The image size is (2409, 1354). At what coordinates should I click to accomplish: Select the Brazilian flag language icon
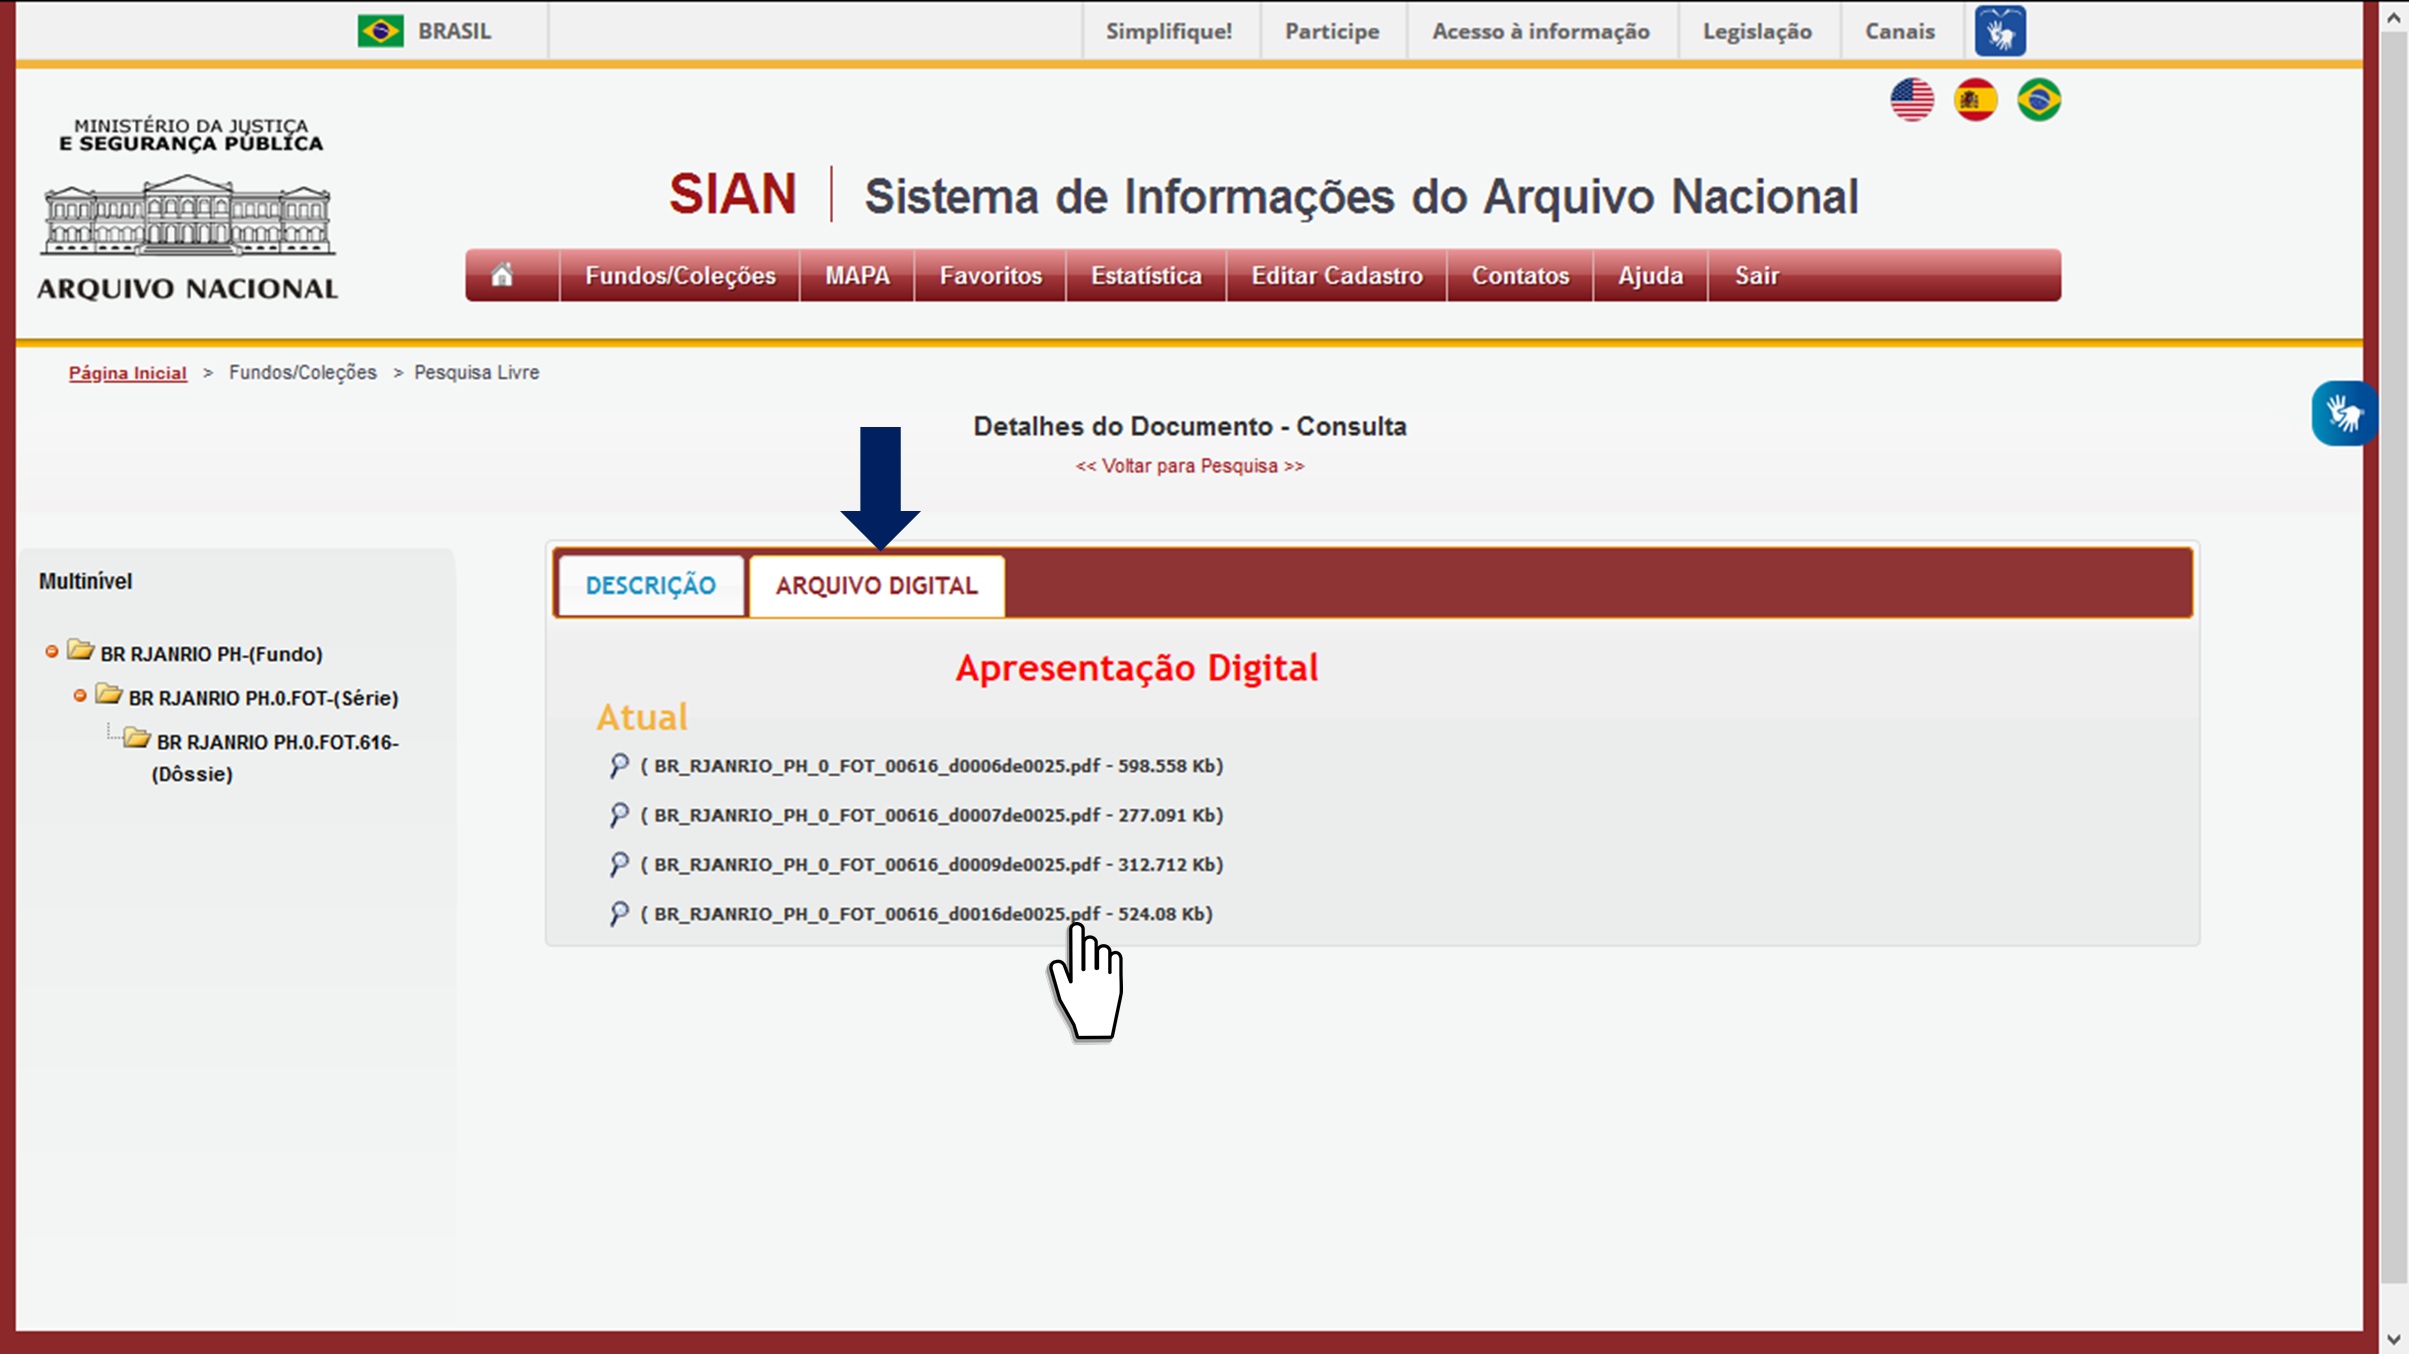2041,99
